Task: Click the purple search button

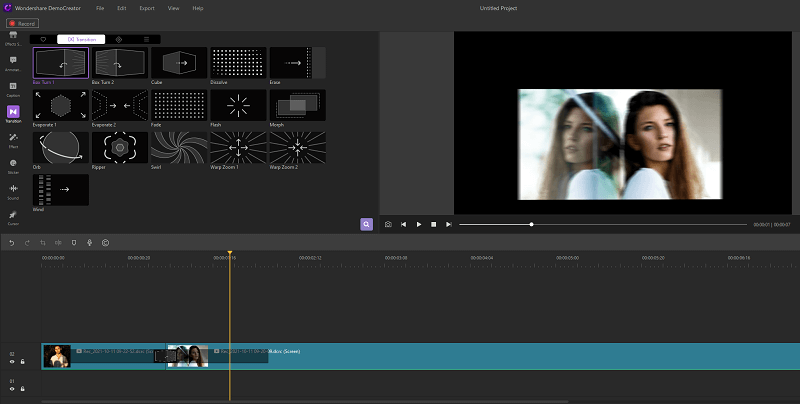Action: [366, 224]
